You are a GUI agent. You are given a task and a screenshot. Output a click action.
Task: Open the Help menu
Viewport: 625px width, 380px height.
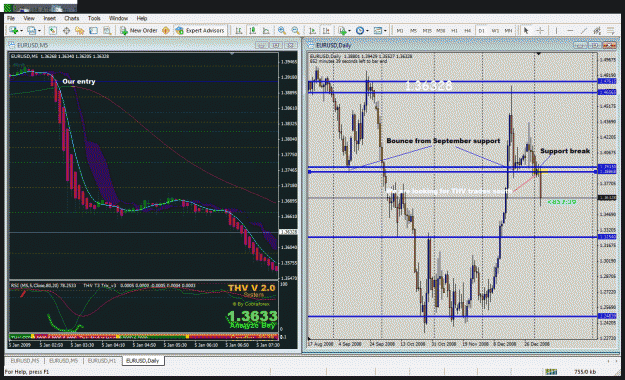pos(142,18)
